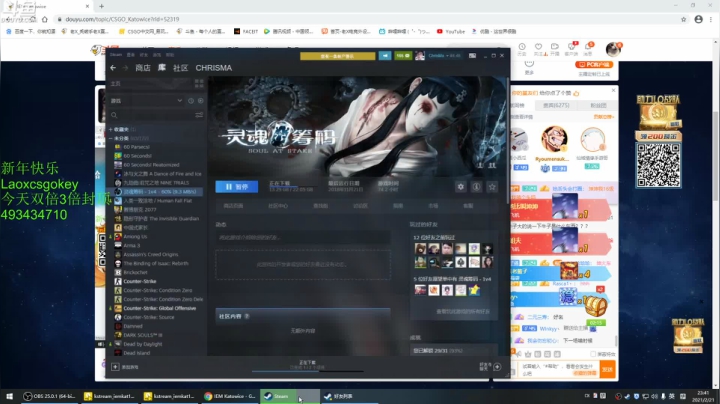Click the Douyu history clock icon
Viewport: 720px width, 404px height.
522,47
